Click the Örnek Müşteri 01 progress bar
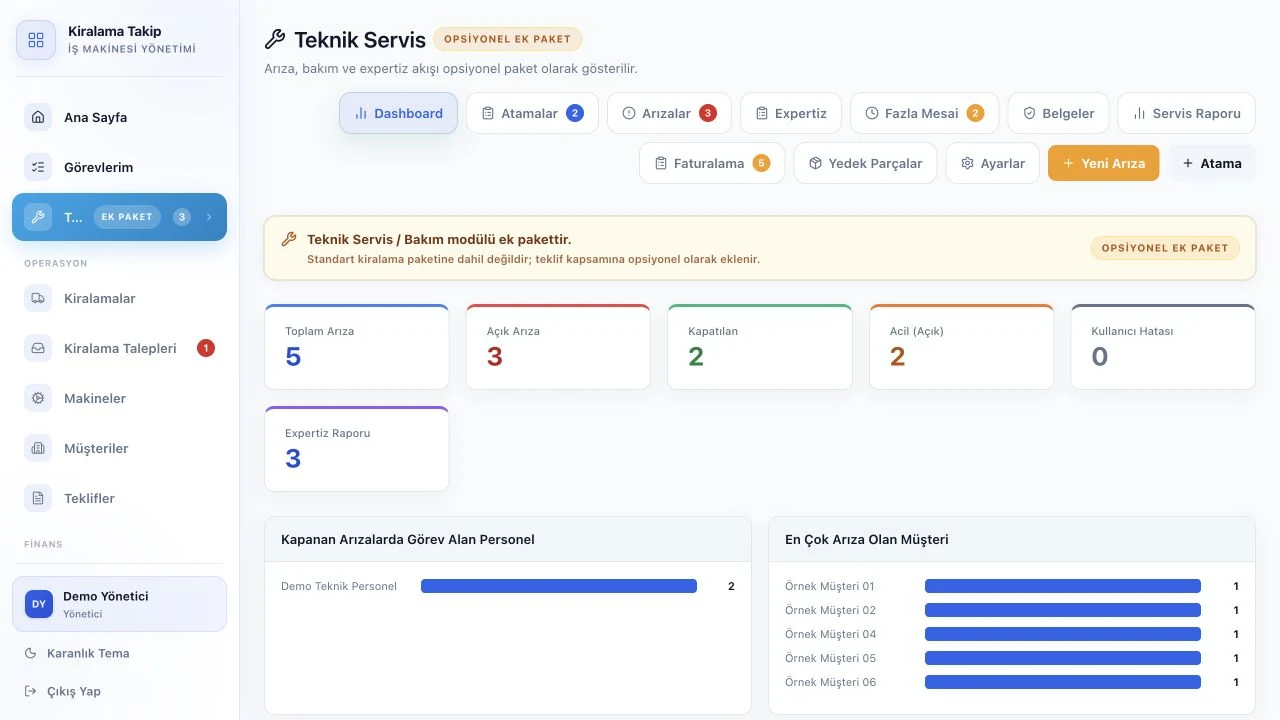1280x720 pixels. coord(1063,586)
